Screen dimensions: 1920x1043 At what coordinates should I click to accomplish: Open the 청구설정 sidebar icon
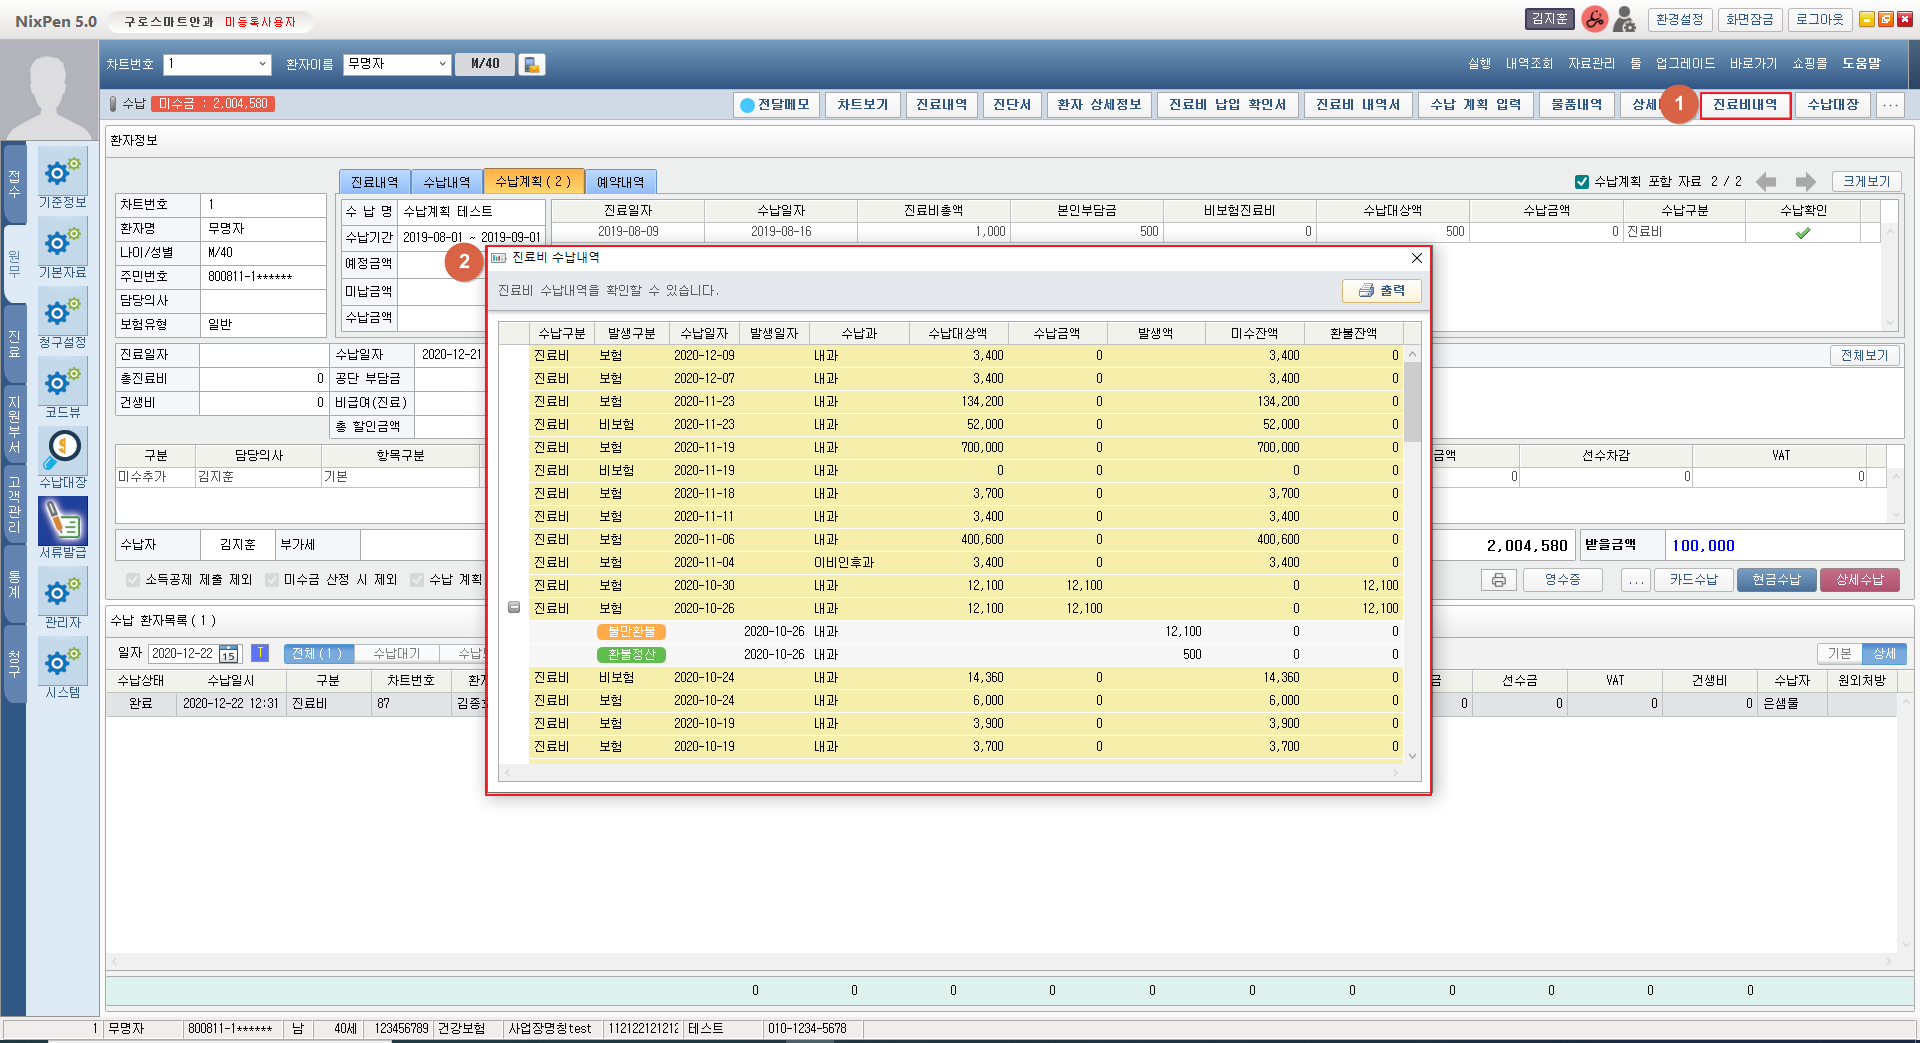[62, 313]
